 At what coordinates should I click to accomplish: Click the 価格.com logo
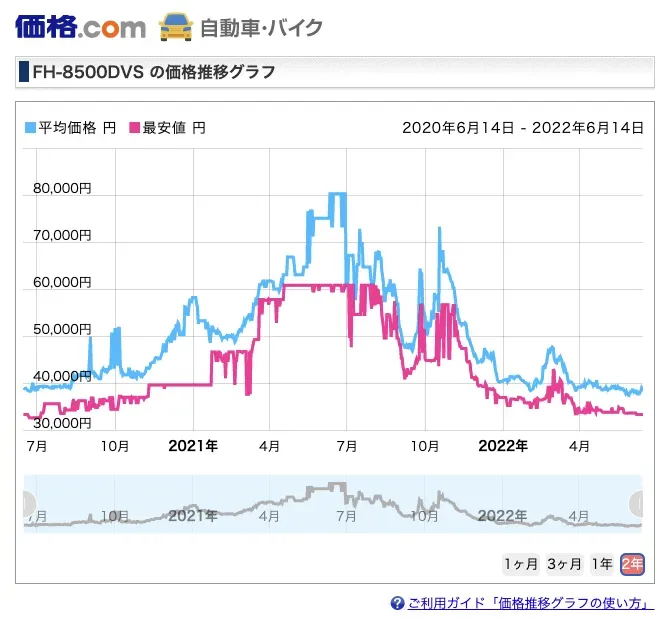(81, 27)
